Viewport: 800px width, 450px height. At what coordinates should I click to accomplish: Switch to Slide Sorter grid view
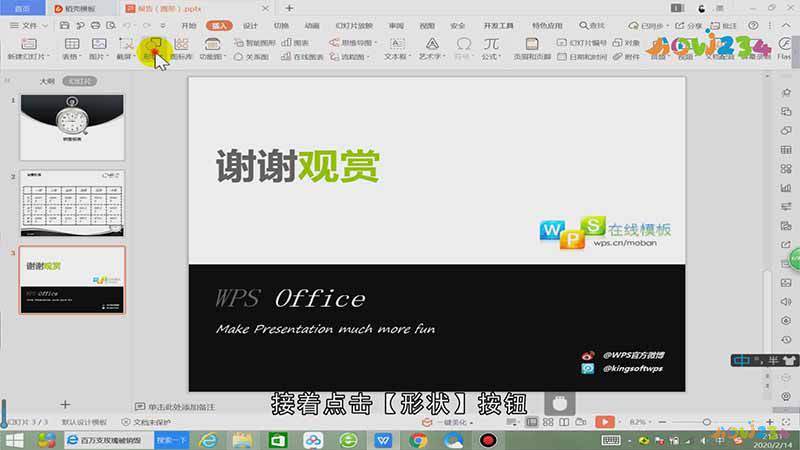tap(548, 422)
